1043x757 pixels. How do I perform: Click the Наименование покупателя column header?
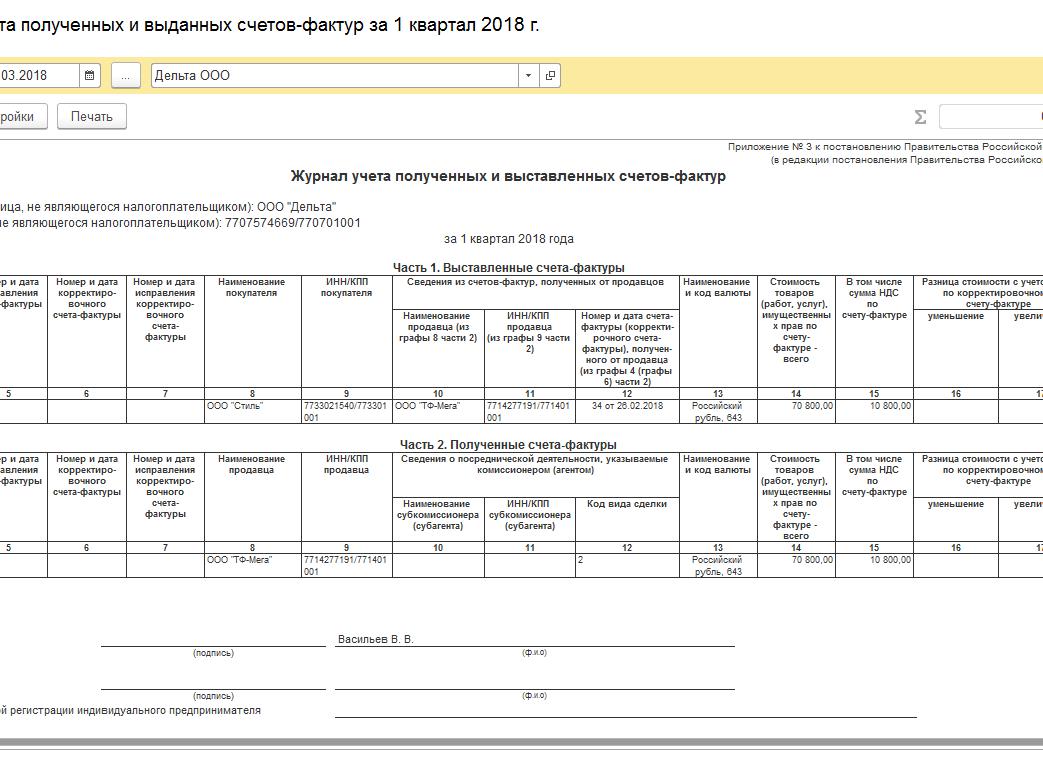[253, 331]
